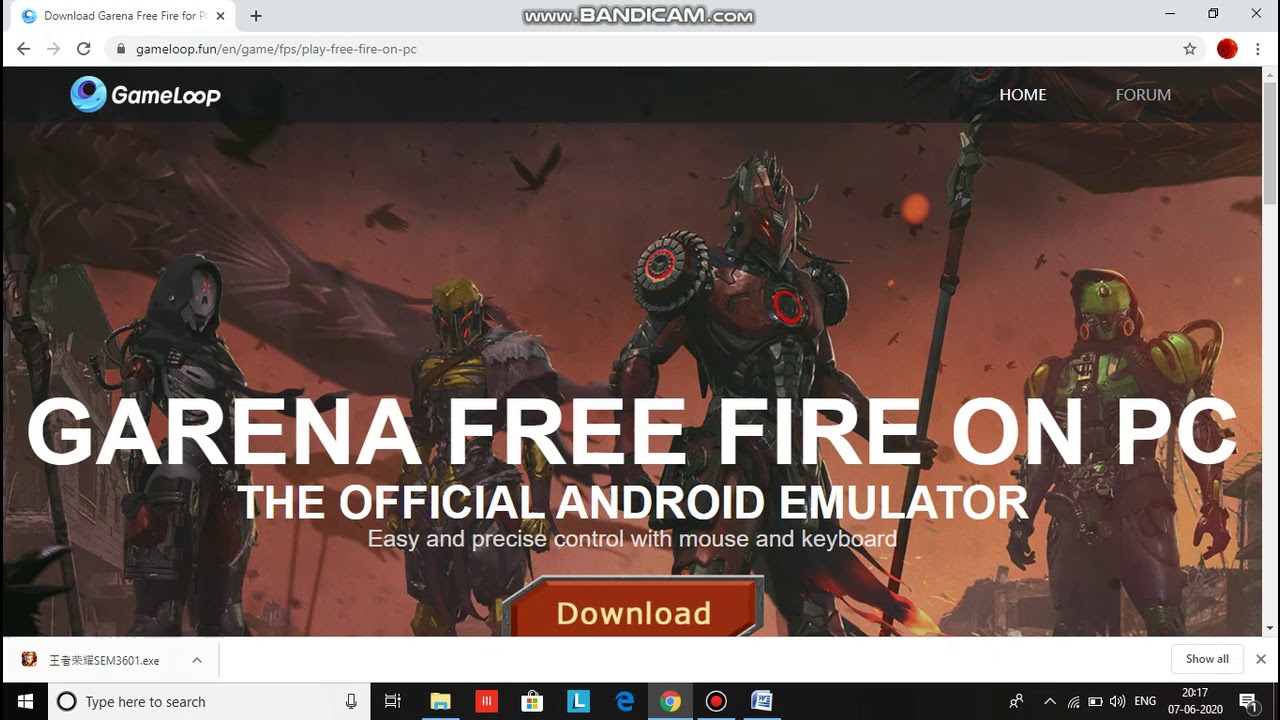Image resolution: width=1280 pixels, height=720 pixels.
Task: Click the Cortana circle icon
Action: [67, 702]
